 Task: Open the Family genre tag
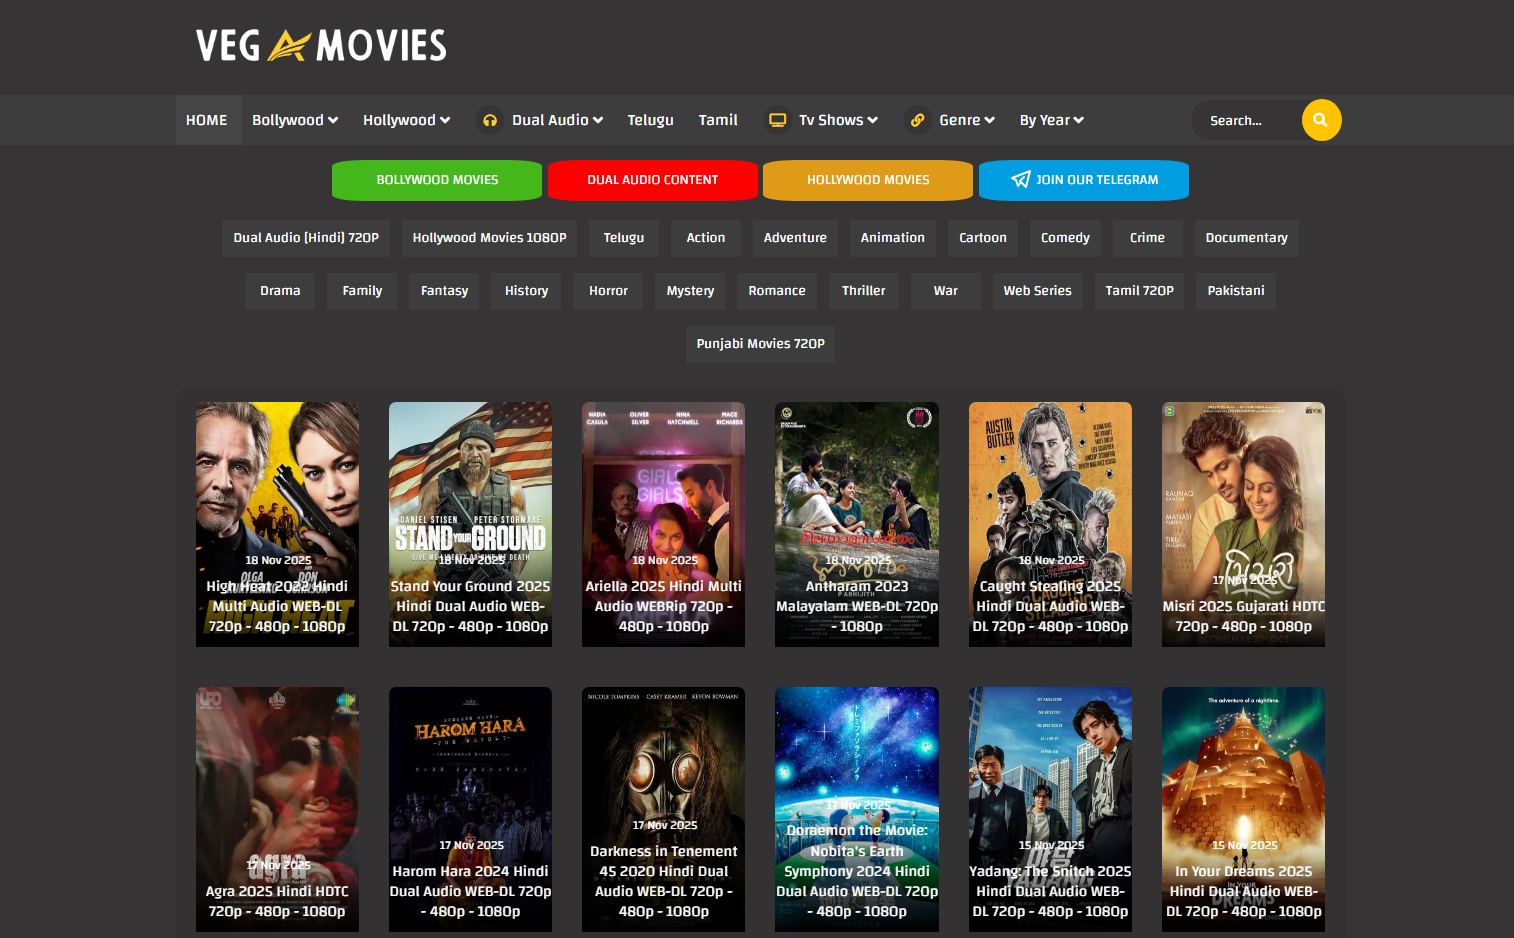coord(362,291)
